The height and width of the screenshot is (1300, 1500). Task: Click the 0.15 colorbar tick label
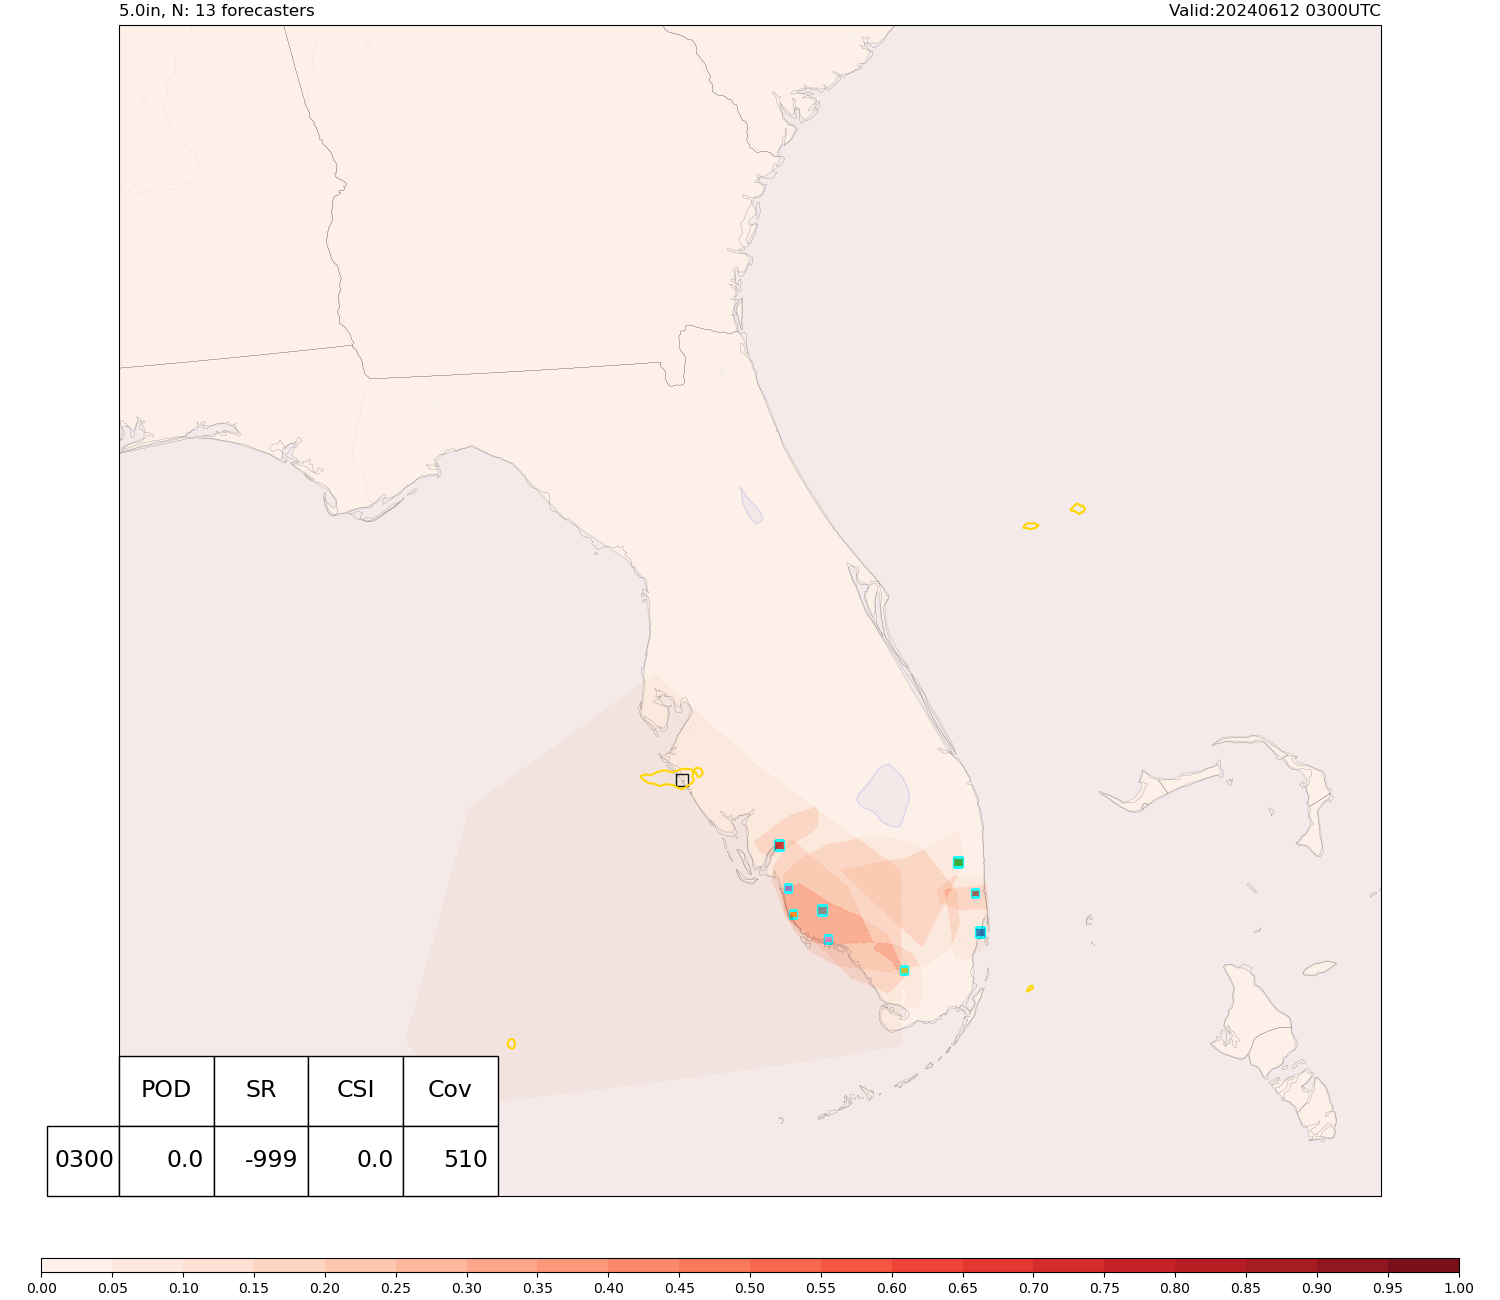(254, 1288)
